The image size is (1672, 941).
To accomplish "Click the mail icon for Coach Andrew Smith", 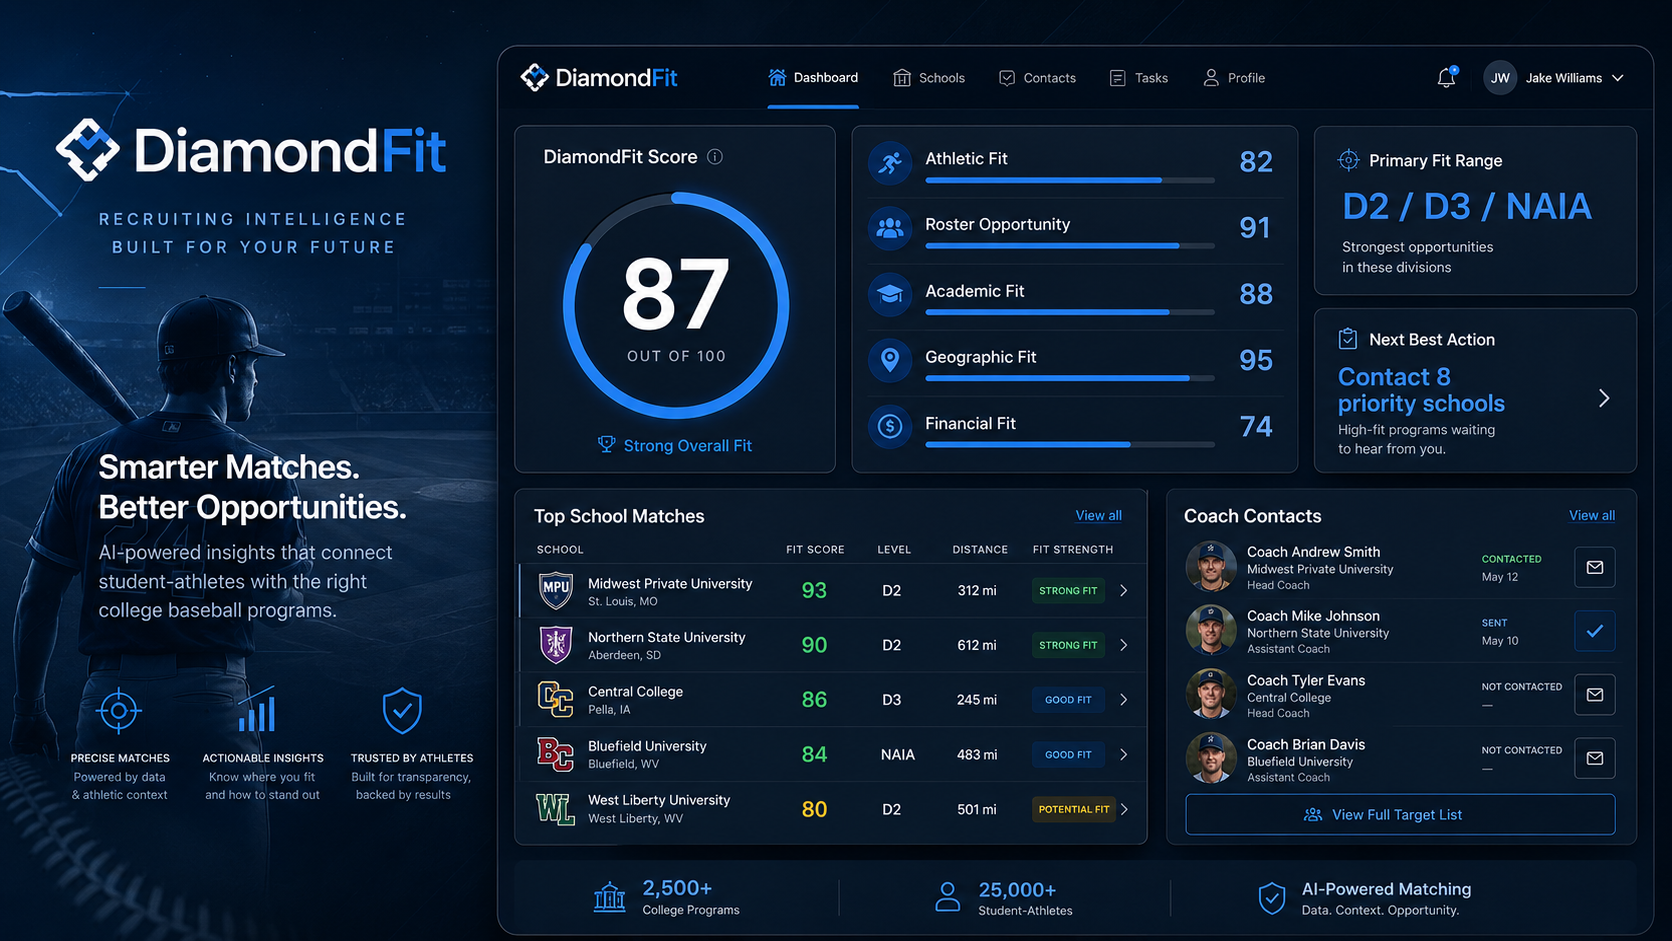I will (x=1595, y=567).
